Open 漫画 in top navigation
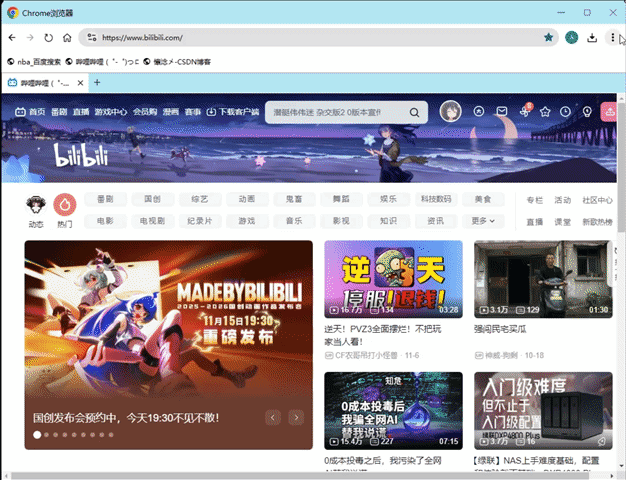This screenshot has width=626, height=480. pos(170,112)
